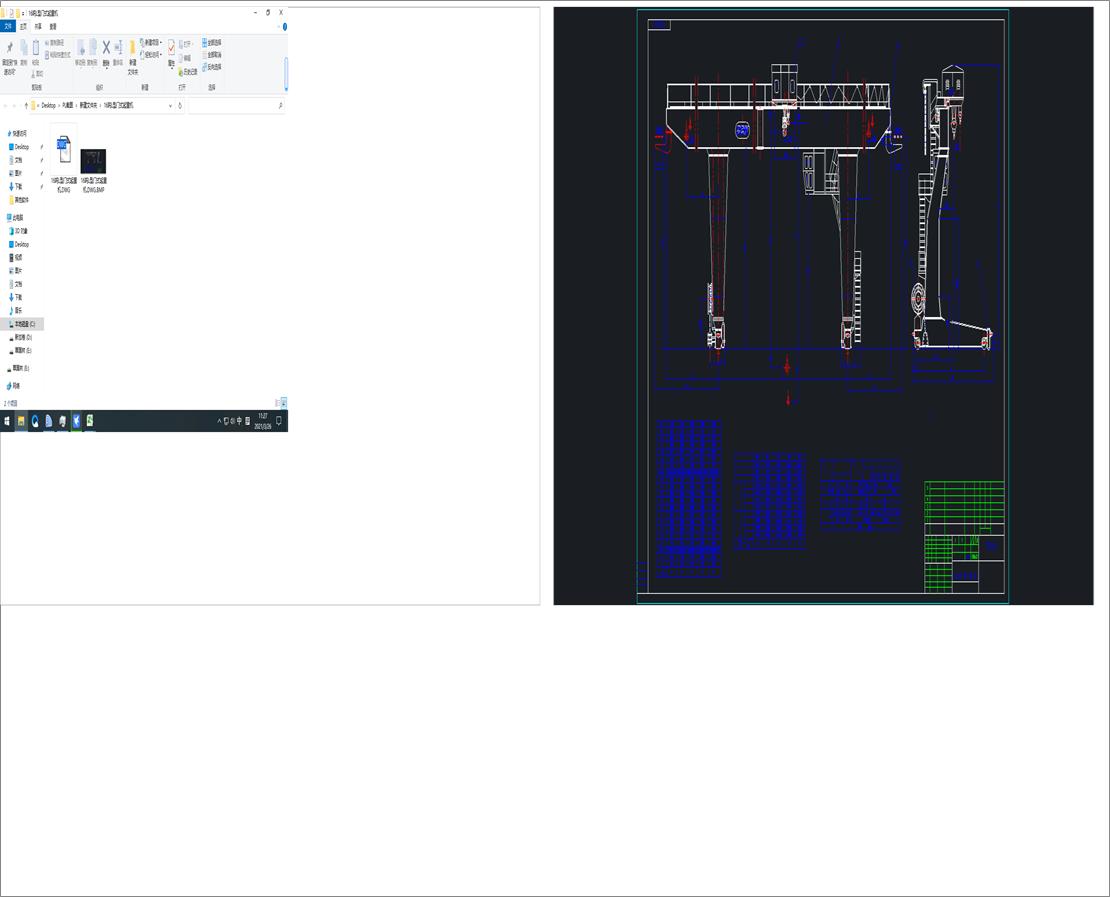Open the Move To dropdown

click(x=82, y=51)
